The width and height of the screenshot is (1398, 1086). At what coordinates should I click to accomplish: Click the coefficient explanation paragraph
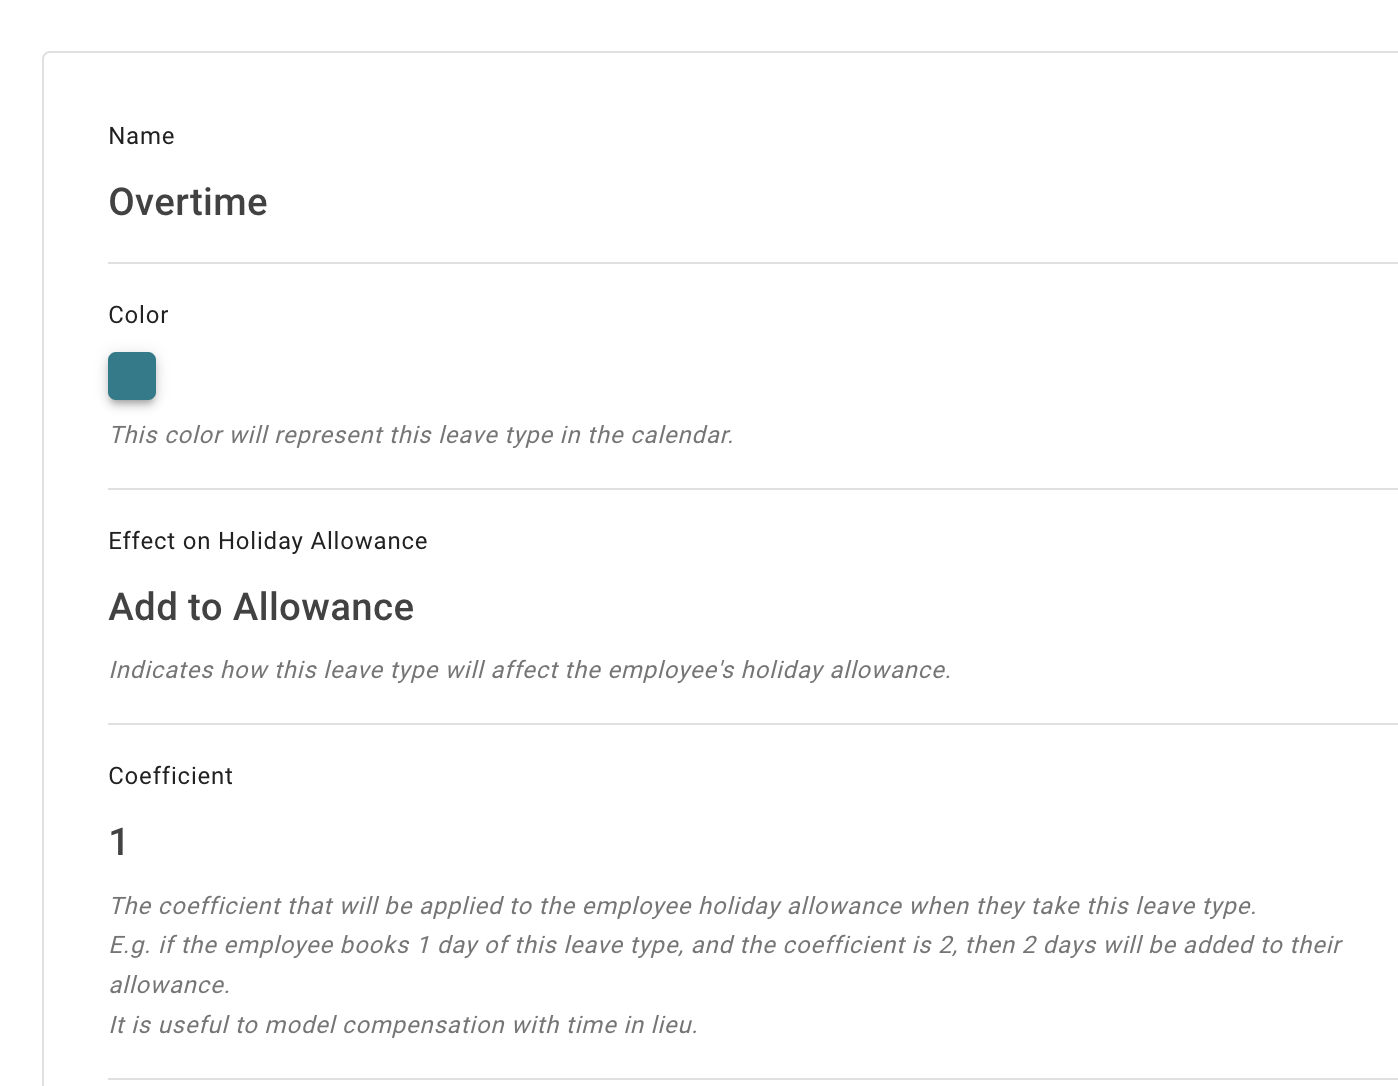pos(684,907)
